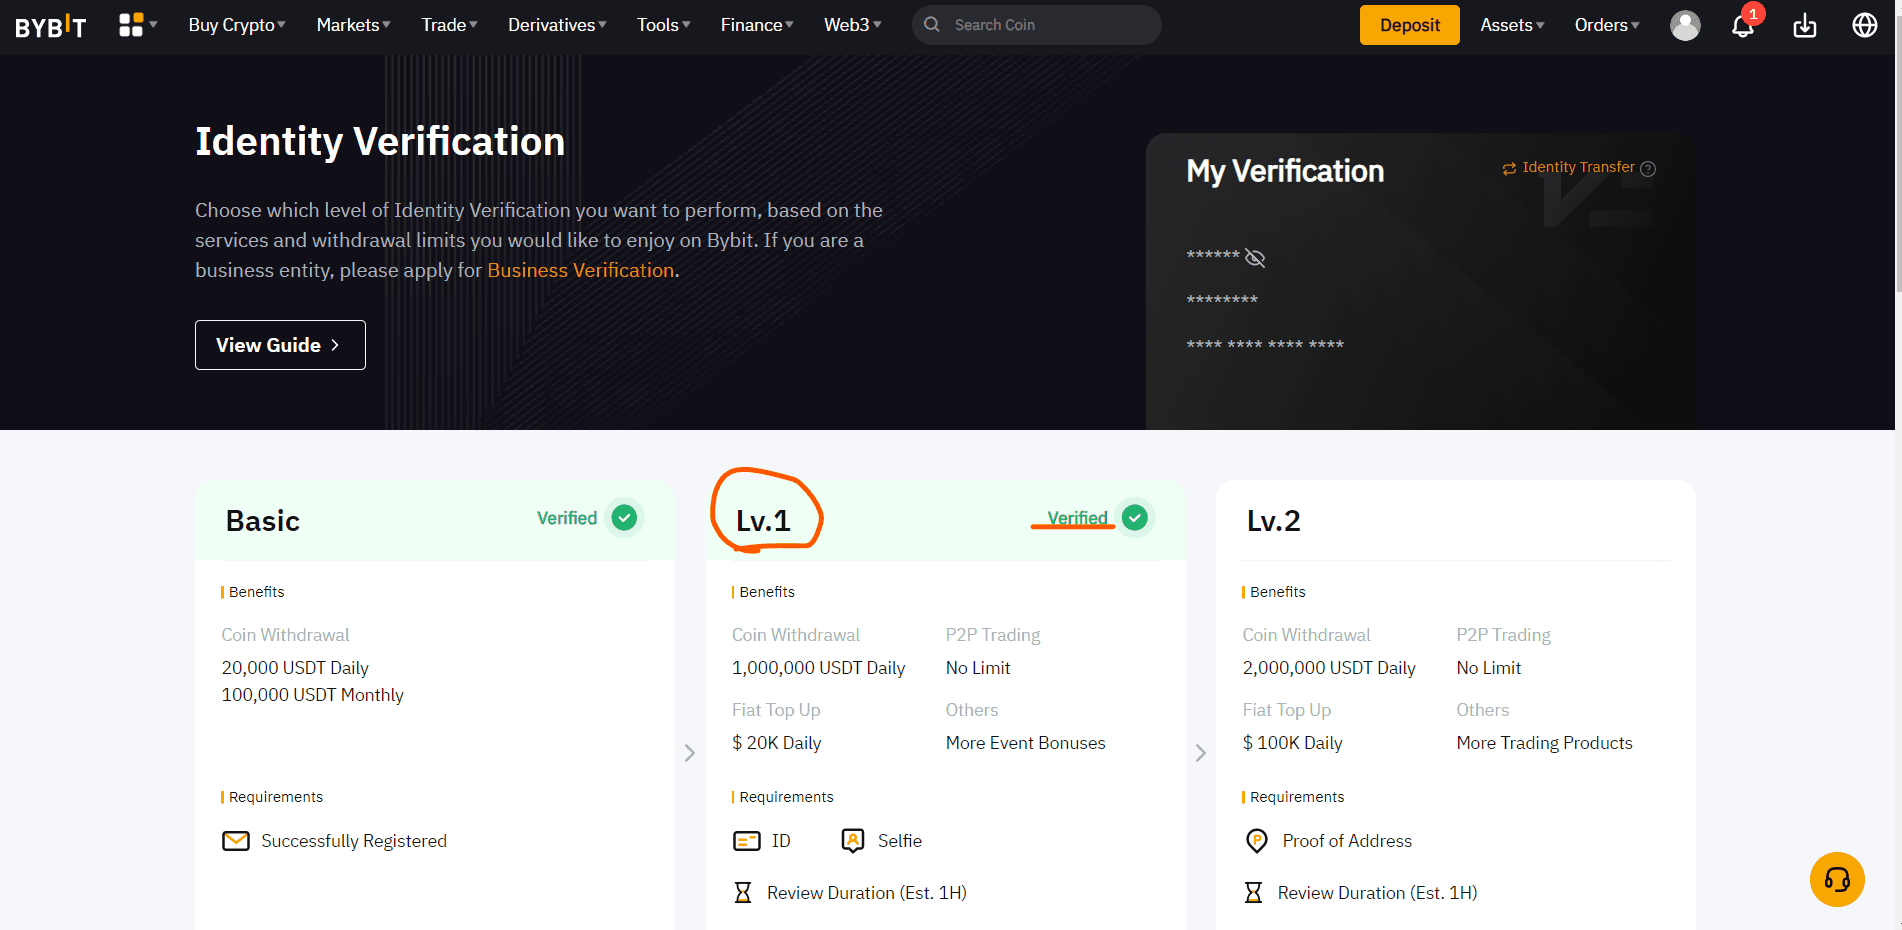
Task: Click '$ 20K Daily' fiat top up
Action: (x=777, y=743)
